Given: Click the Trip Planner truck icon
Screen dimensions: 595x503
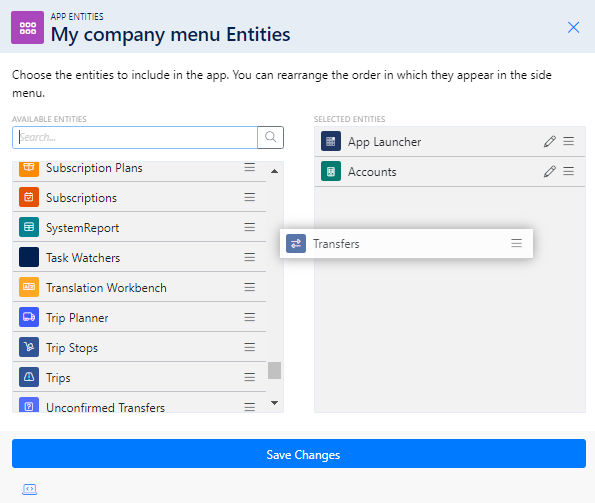Looking at the screenshot, I should 29,317.
